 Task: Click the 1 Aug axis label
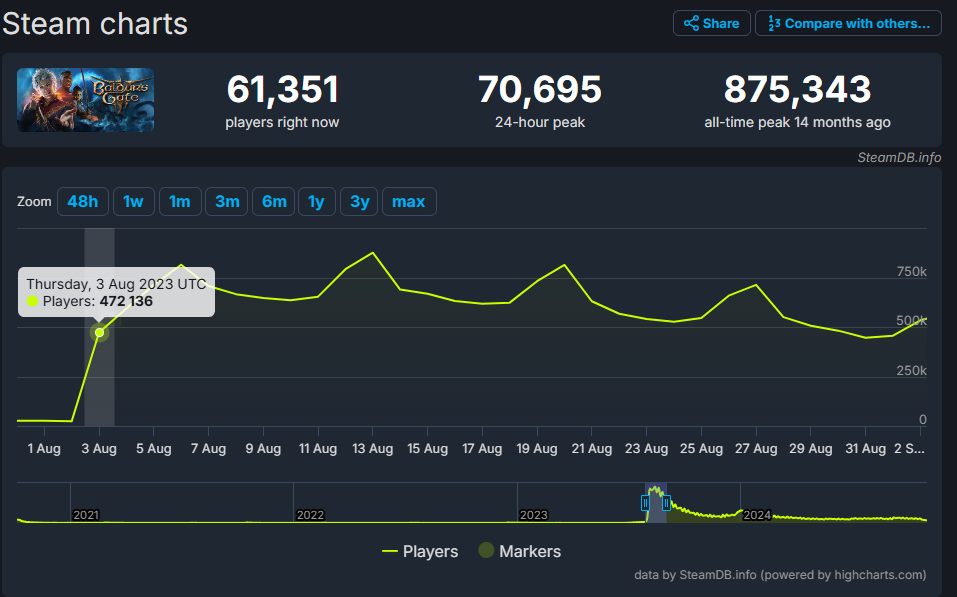click(x=44, y=449)
